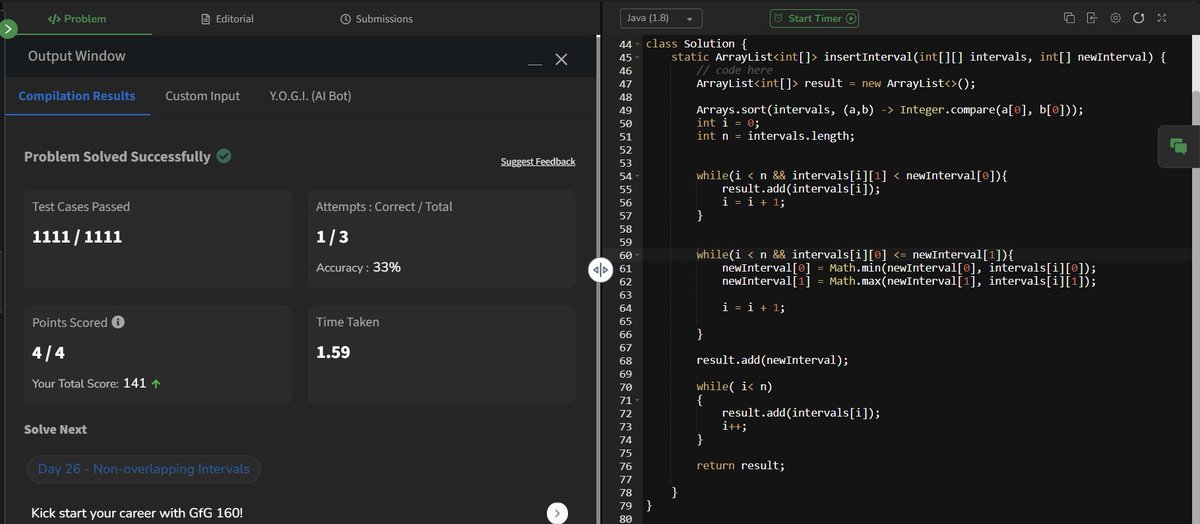This screenshot has width=1200, height=524.
Task: Click the return result line in the editor
Action: [x=741, y=465]
